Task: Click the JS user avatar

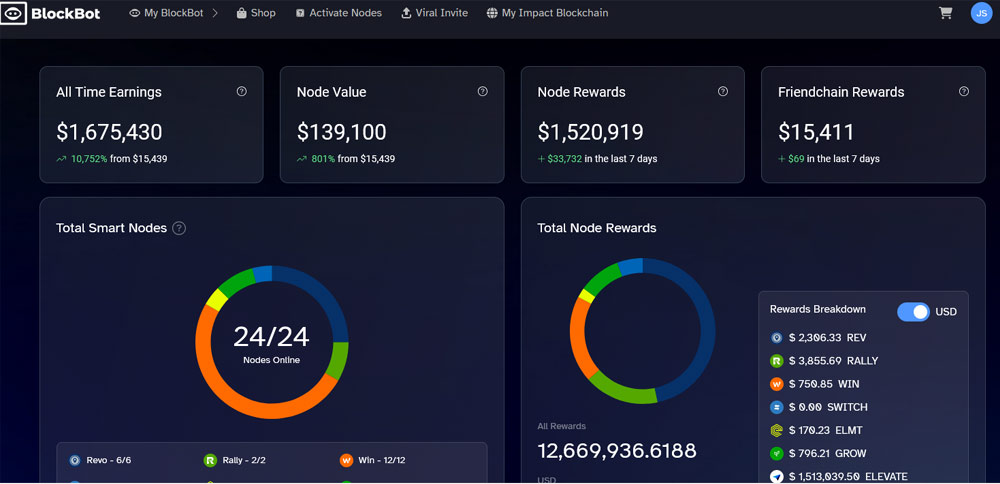Action: click(x=981, y=13)
